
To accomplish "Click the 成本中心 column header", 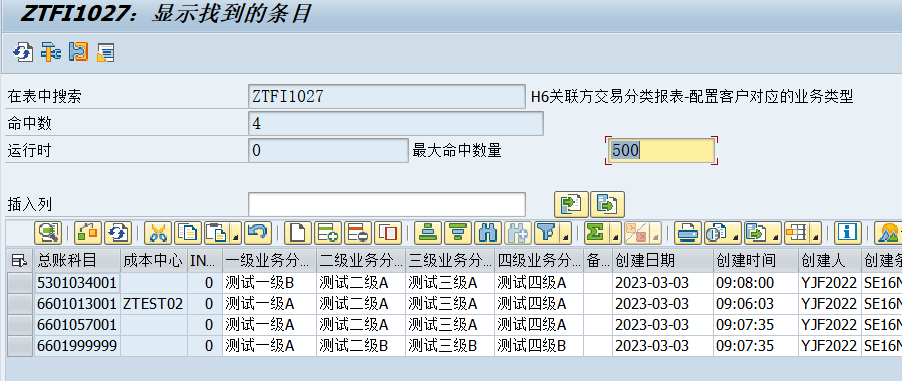I will point(154,261).
